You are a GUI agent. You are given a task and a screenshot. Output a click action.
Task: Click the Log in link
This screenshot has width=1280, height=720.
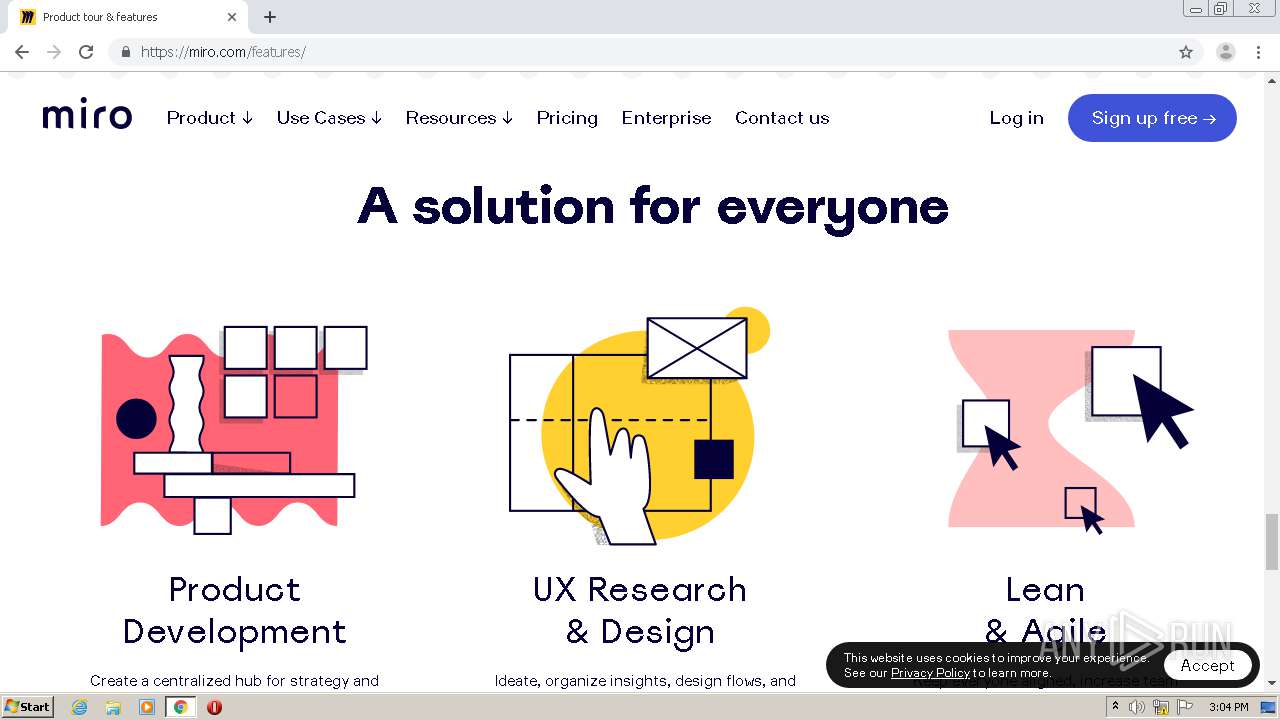[1016, 118]
